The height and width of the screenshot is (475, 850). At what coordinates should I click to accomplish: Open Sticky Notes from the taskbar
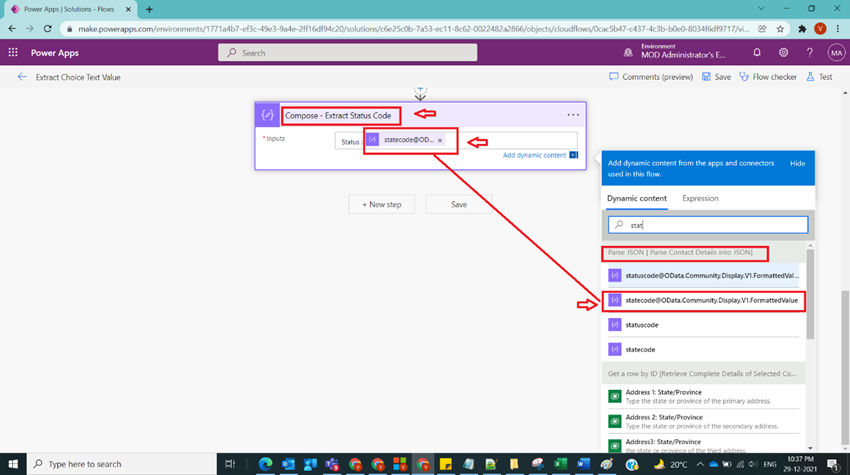click(446, 464)
